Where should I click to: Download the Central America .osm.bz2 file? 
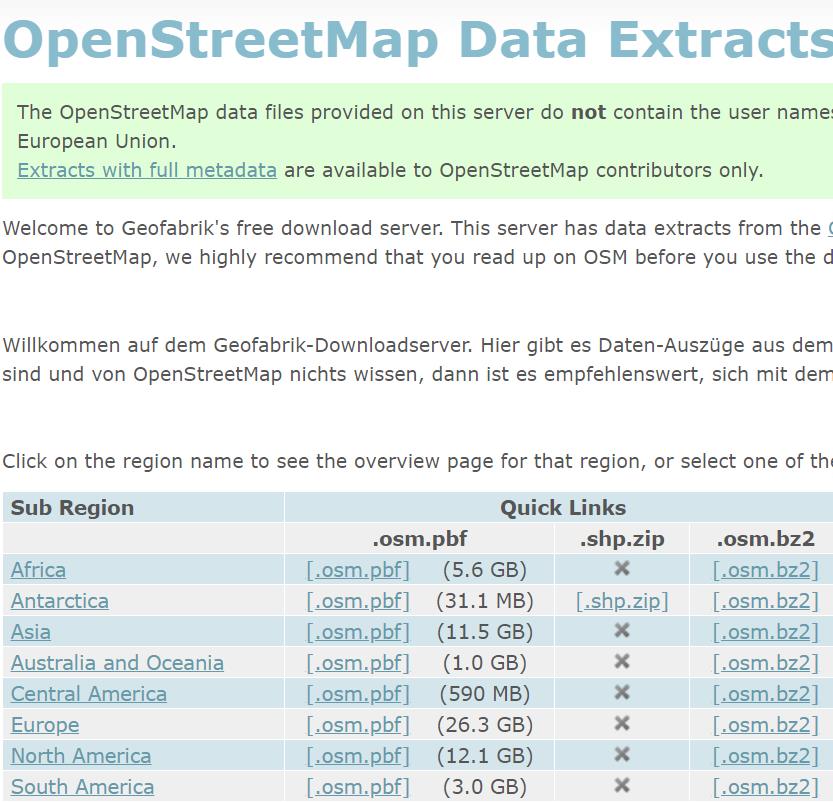766,694
